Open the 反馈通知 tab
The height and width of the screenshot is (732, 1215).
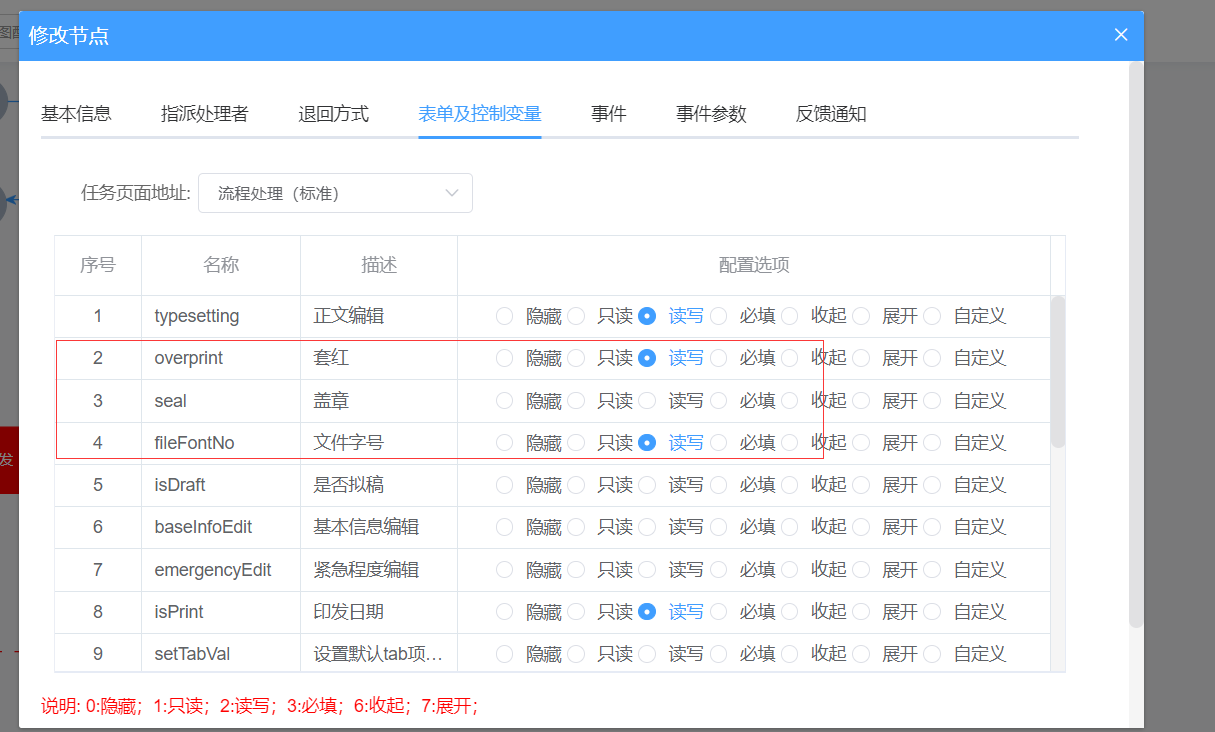[x=831, y=114]
